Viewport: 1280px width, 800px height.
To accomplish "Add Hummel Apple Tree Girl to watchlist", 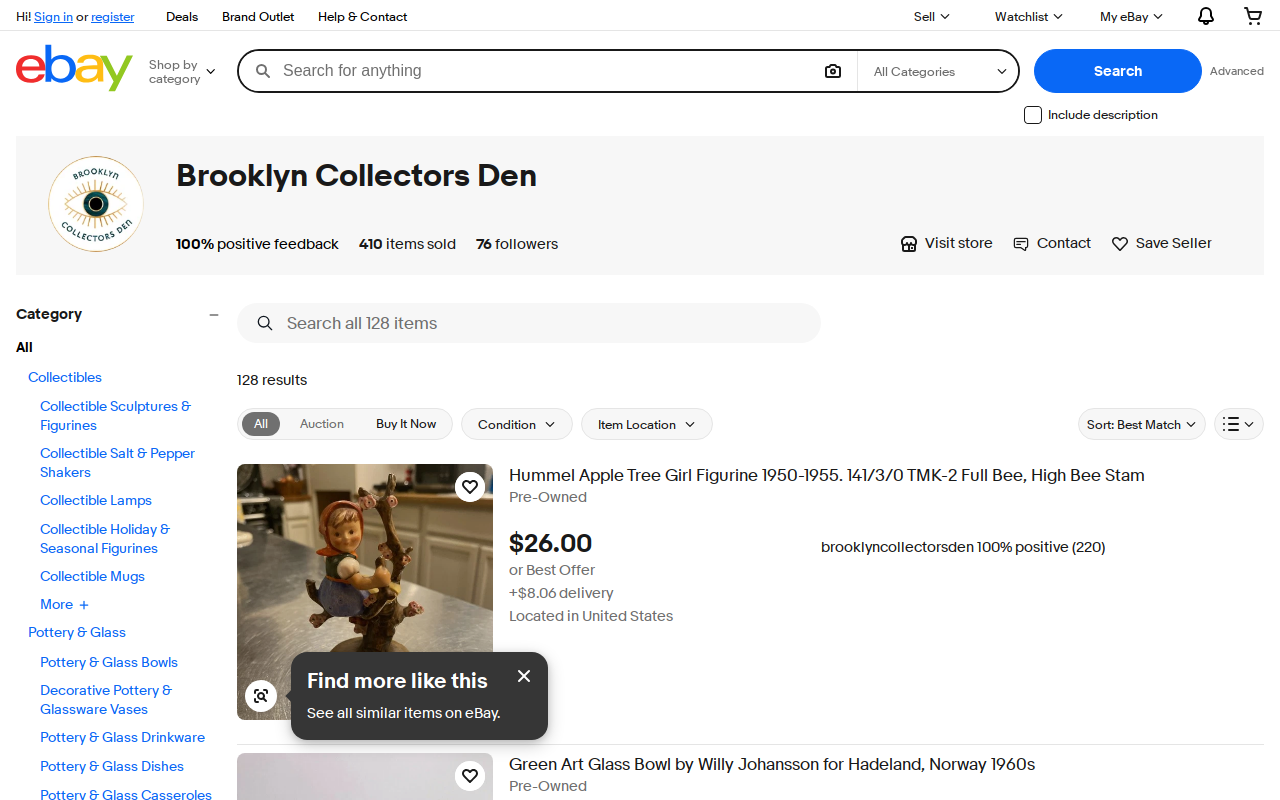I will [x=470, y=487].
